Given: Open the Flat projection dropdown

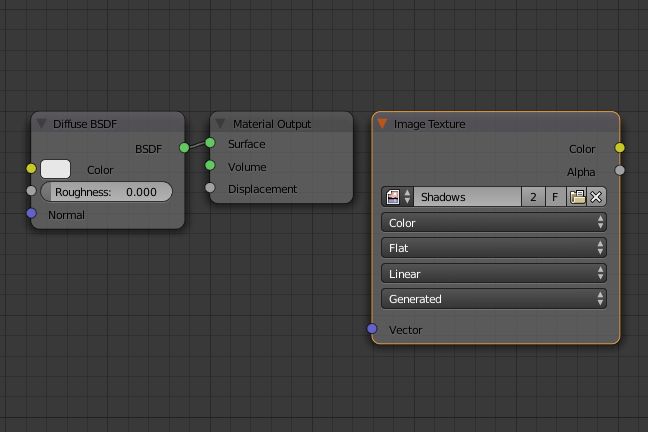Looking at the screenshot, I should point(494,248).
